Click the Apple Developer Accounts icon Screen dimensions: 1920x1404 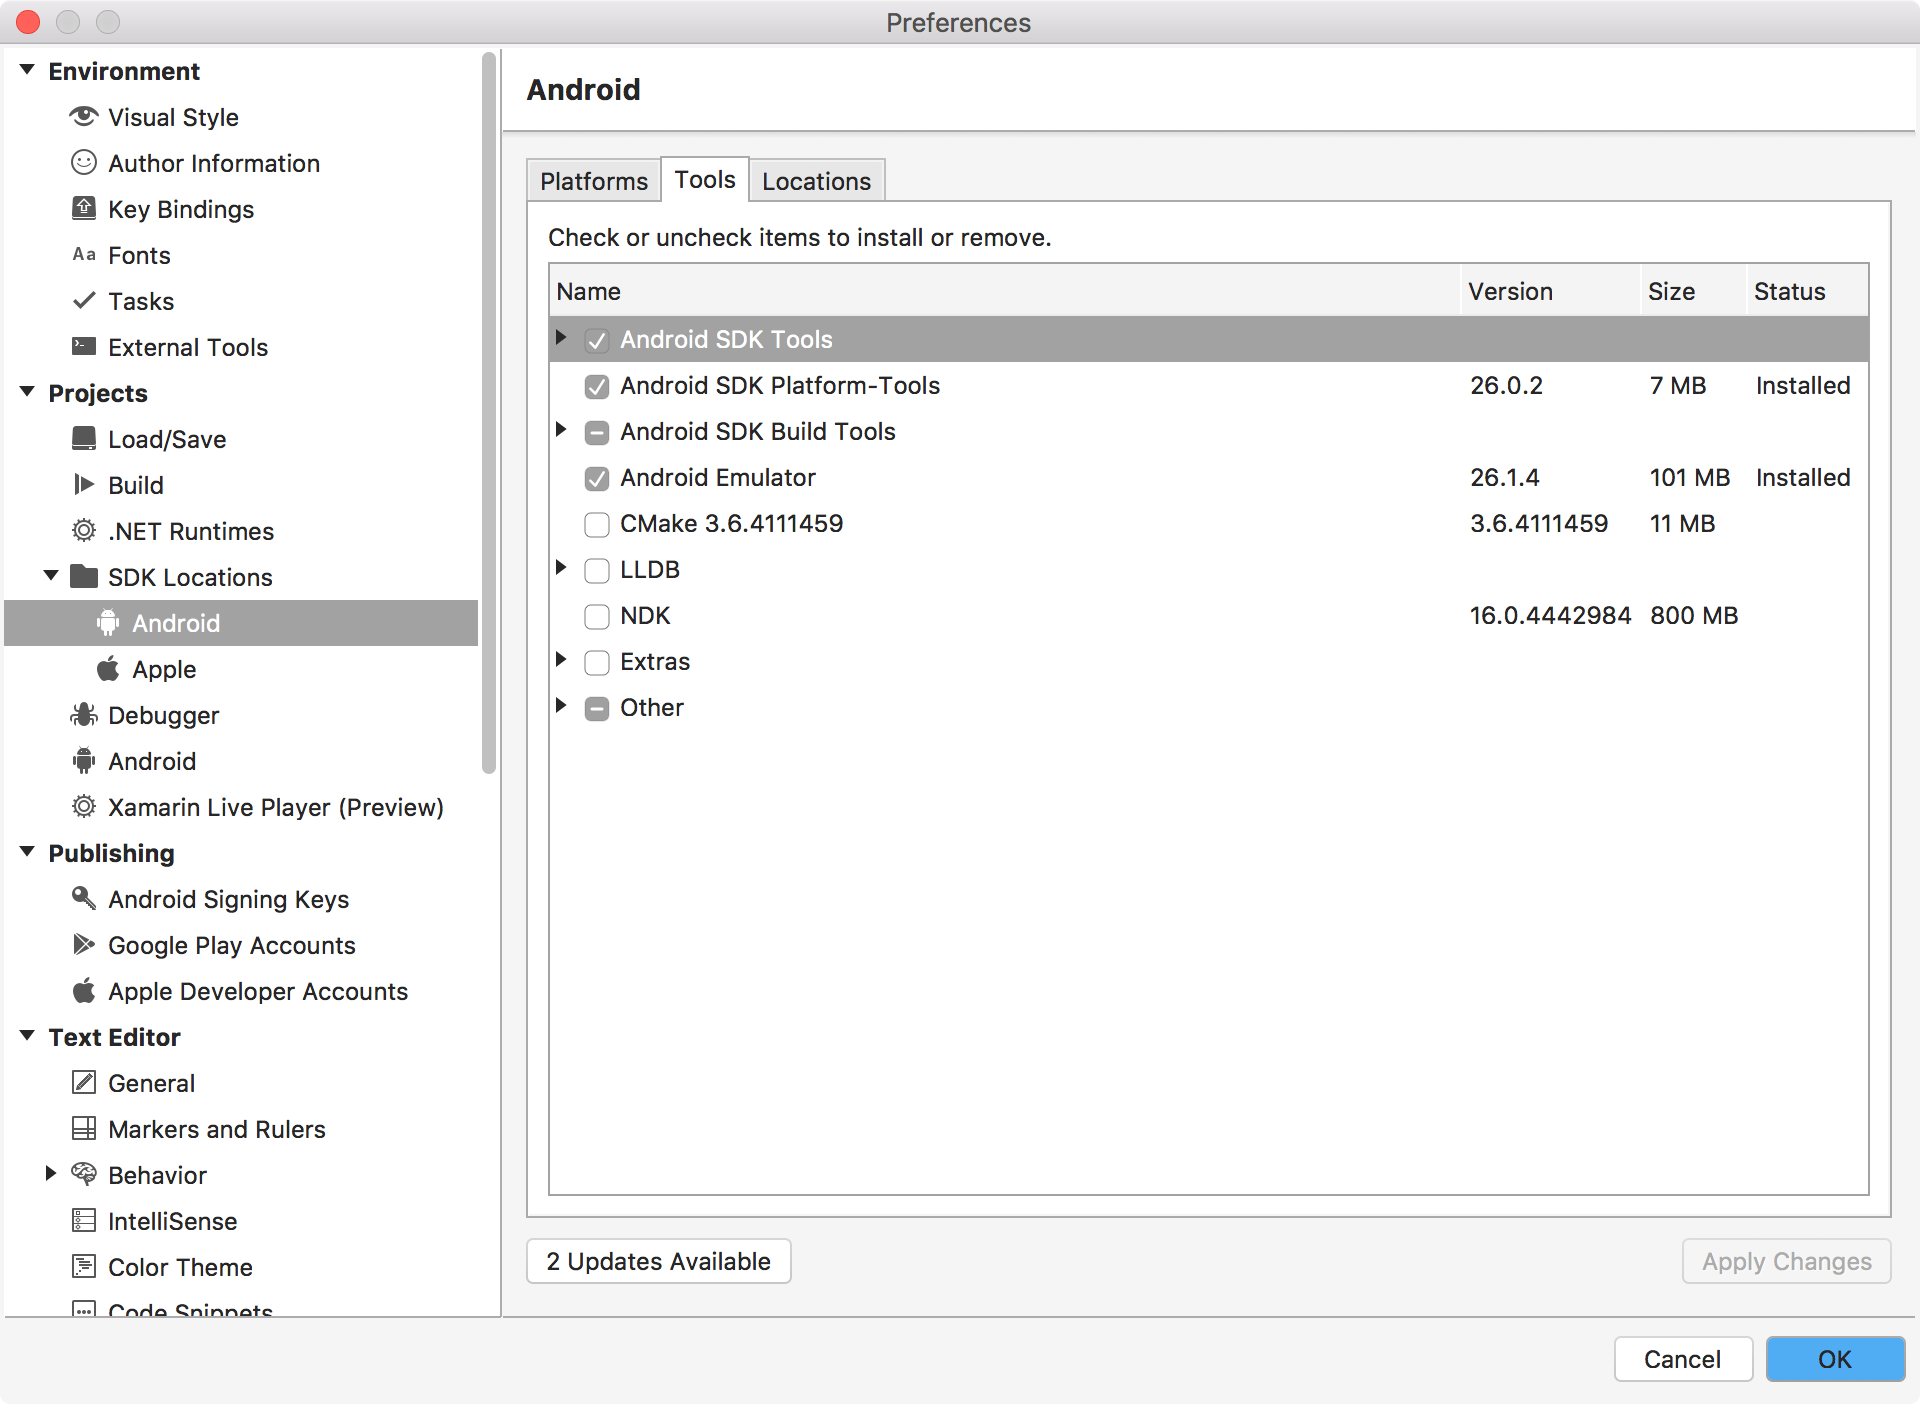84,991
